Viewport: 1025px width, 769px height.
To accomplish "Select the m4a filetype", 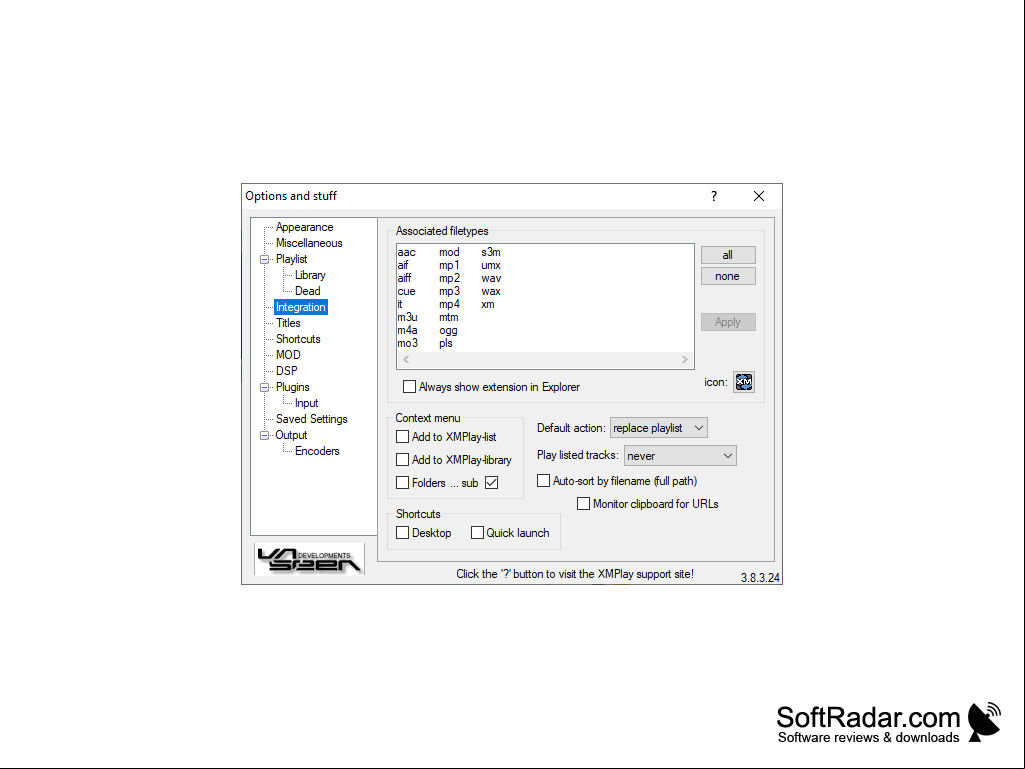I will click(x=407, y=330).
